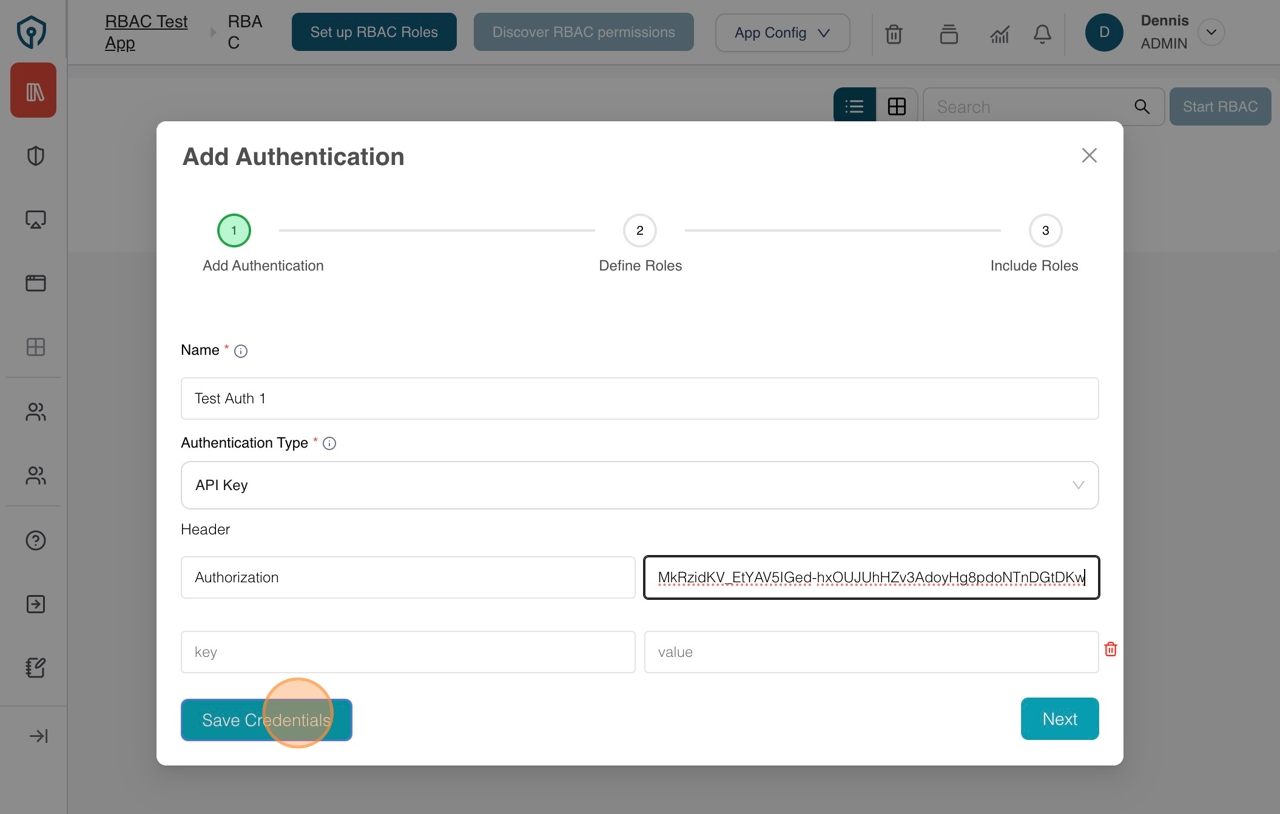Collapse the sidebar with the arrow icon
Viewport: 1280px width, 814px height.
click(x=37, y=735)
